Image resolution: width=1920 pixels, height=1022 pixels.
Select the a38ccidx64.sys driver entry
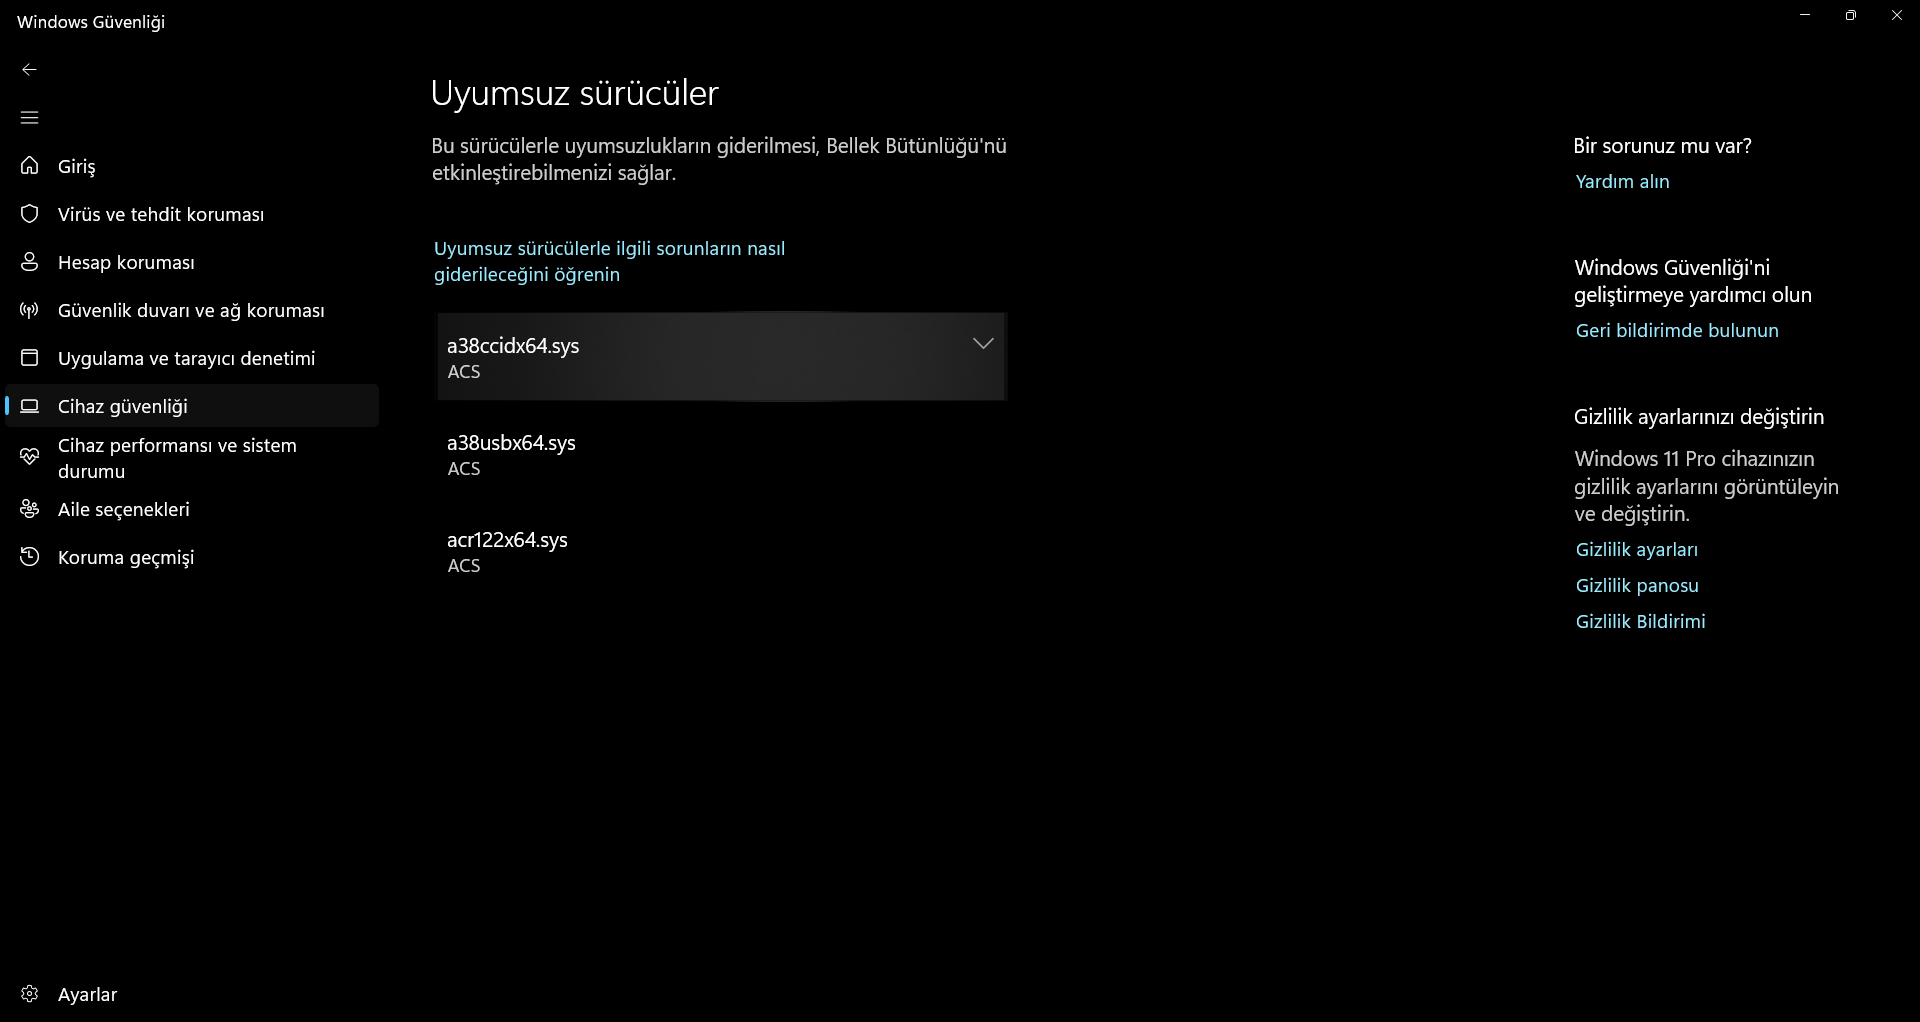coord(721,357)
